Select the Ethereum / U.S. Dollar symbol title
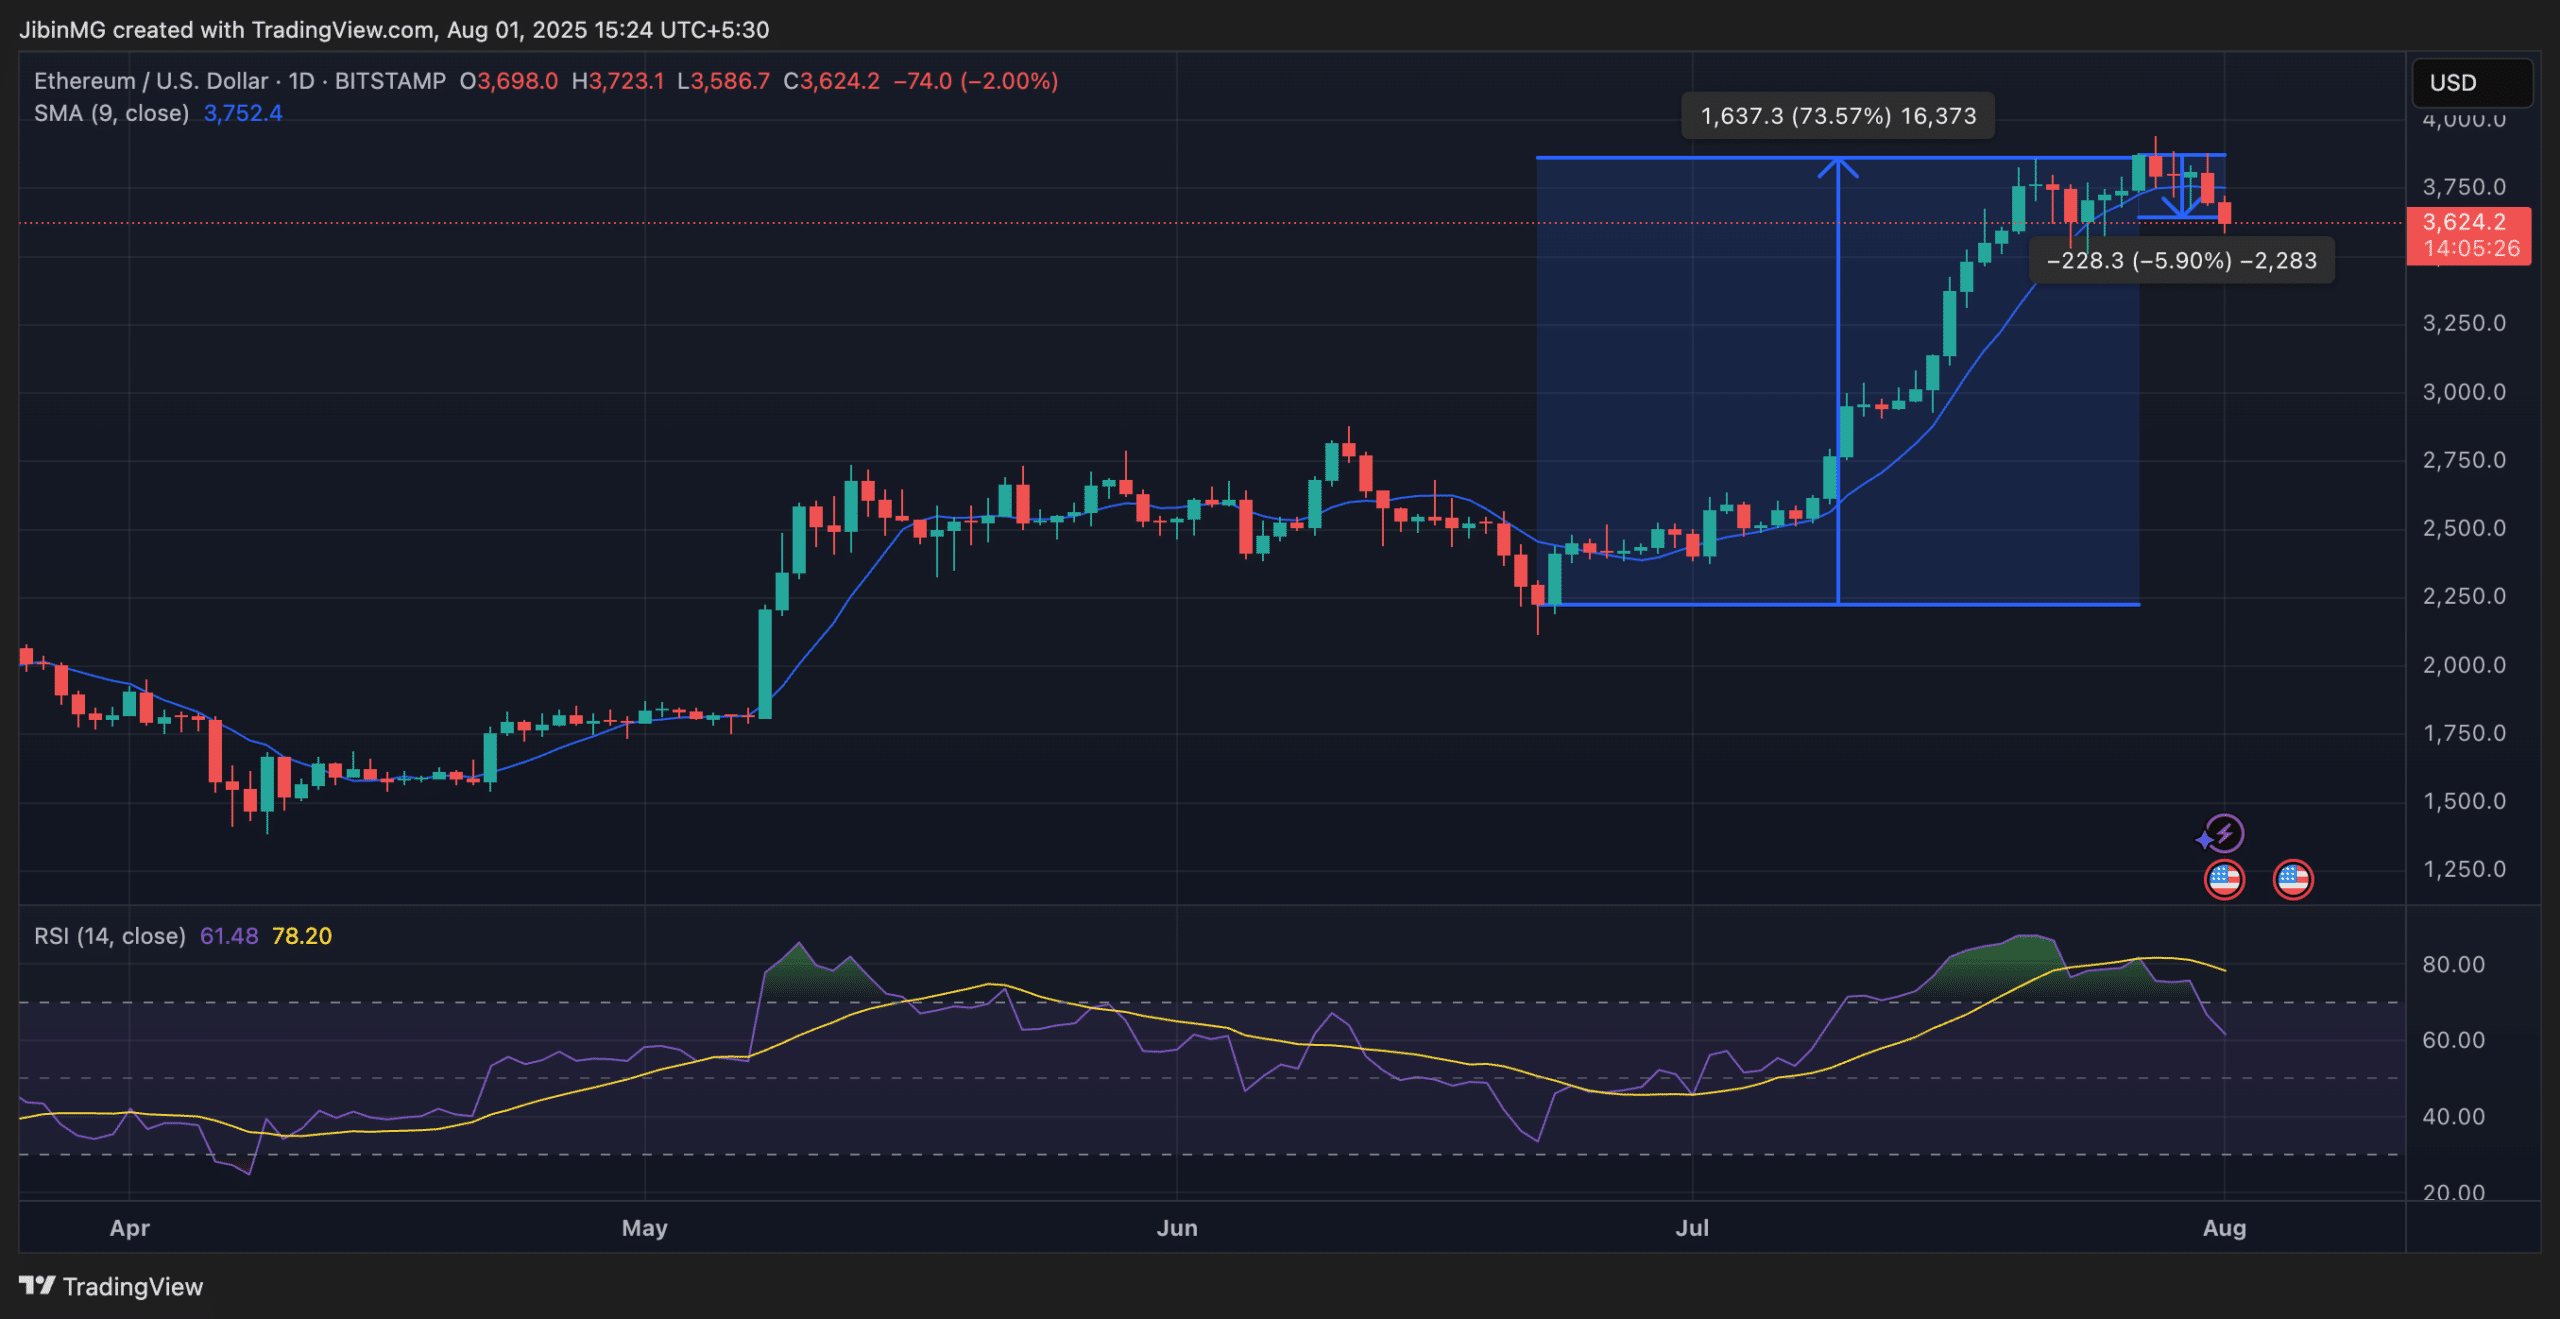Viewport: 2560px width, 1319px height. click(x=150, y=81)
